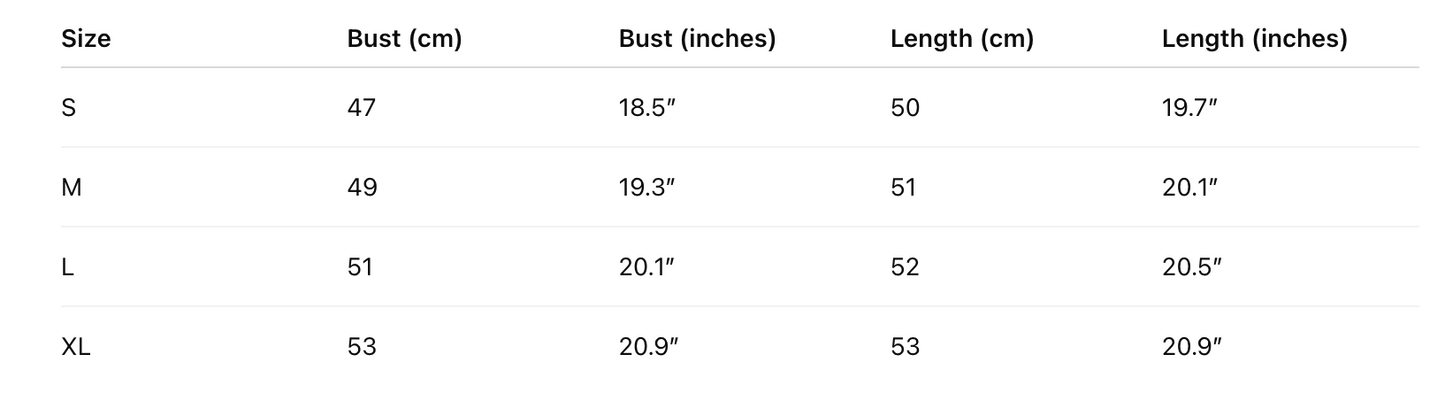Click the M size row label

point(71,187)
